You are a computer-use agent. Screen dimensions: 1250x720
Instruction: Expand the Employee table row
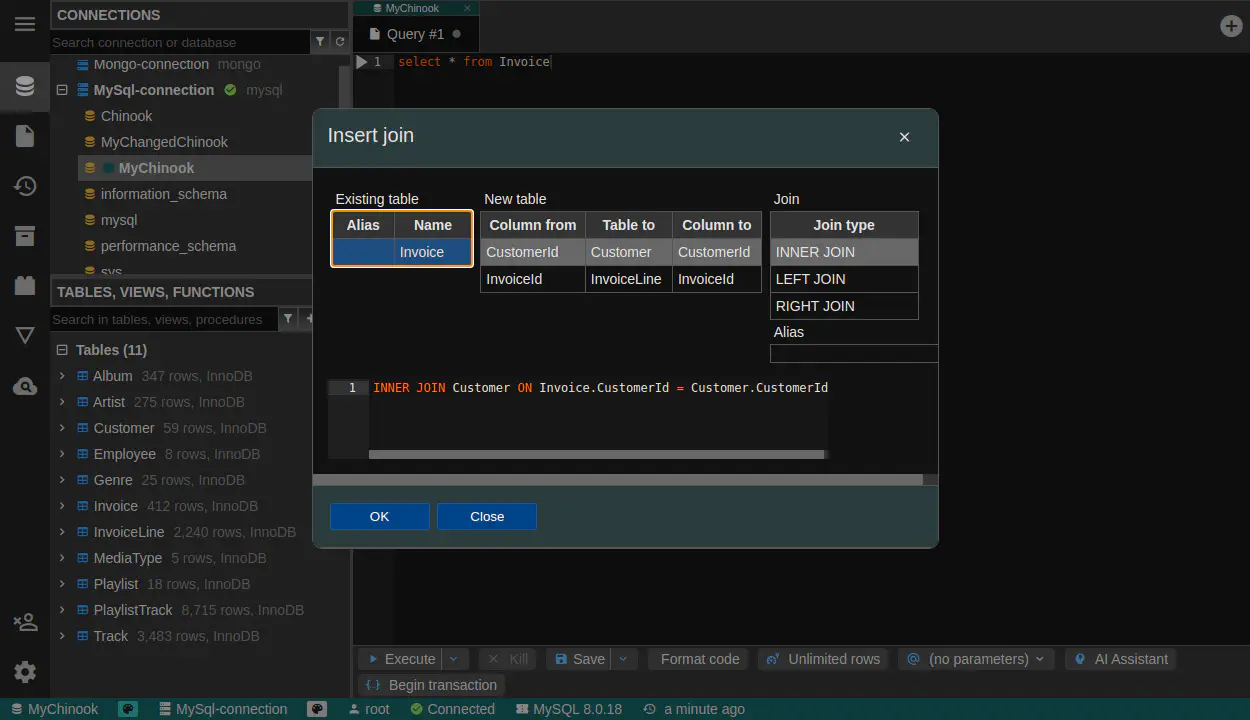(62, 454)
